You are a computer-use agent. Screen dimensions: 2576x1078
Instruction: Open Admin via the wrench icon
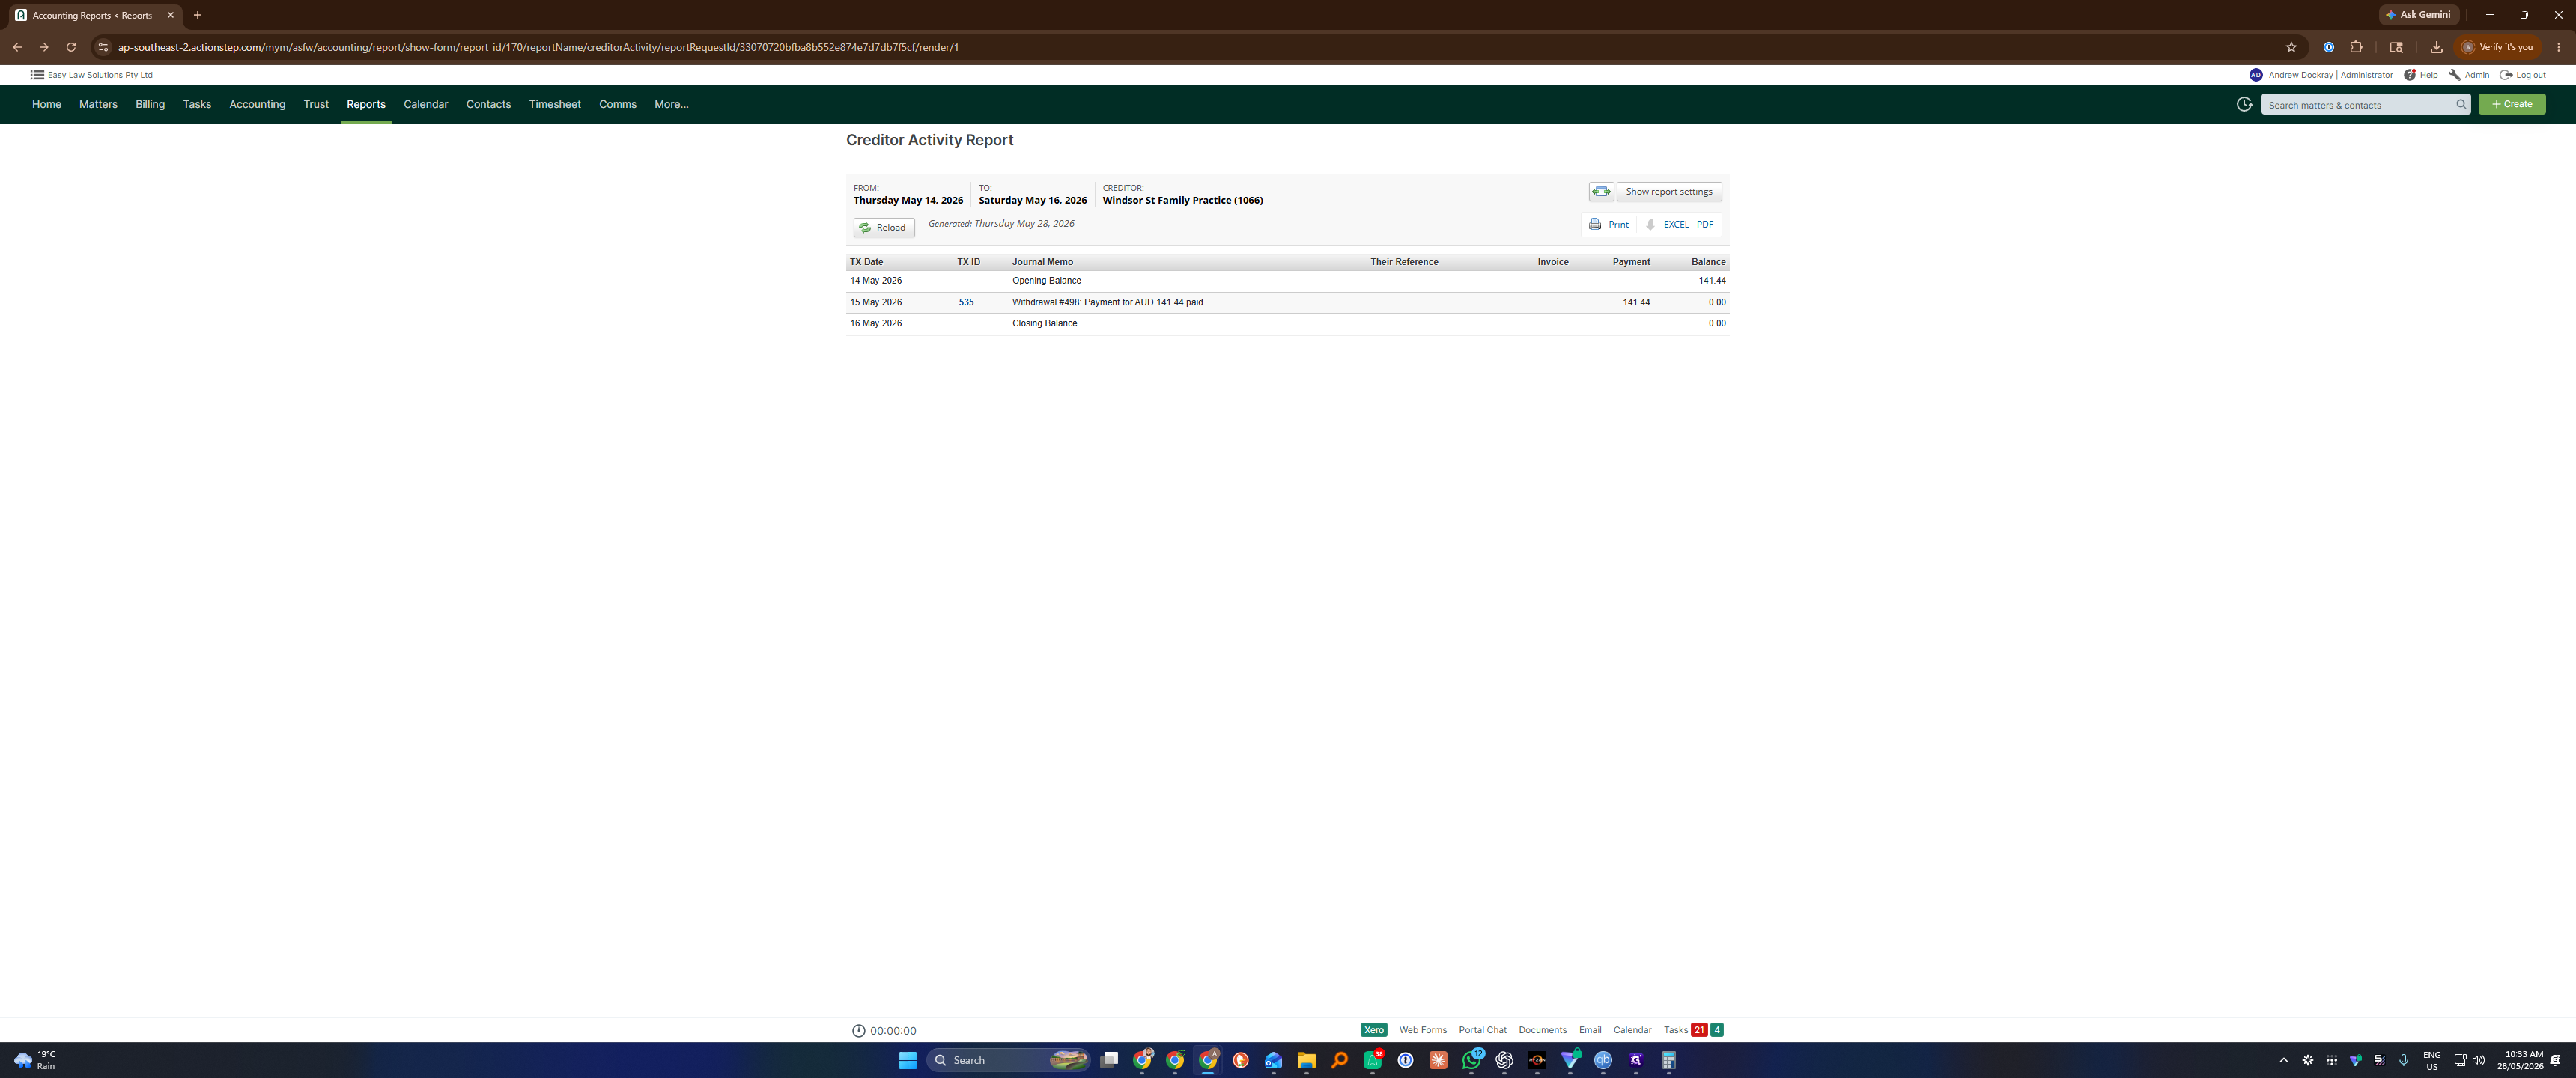(x=2454, y=75)
